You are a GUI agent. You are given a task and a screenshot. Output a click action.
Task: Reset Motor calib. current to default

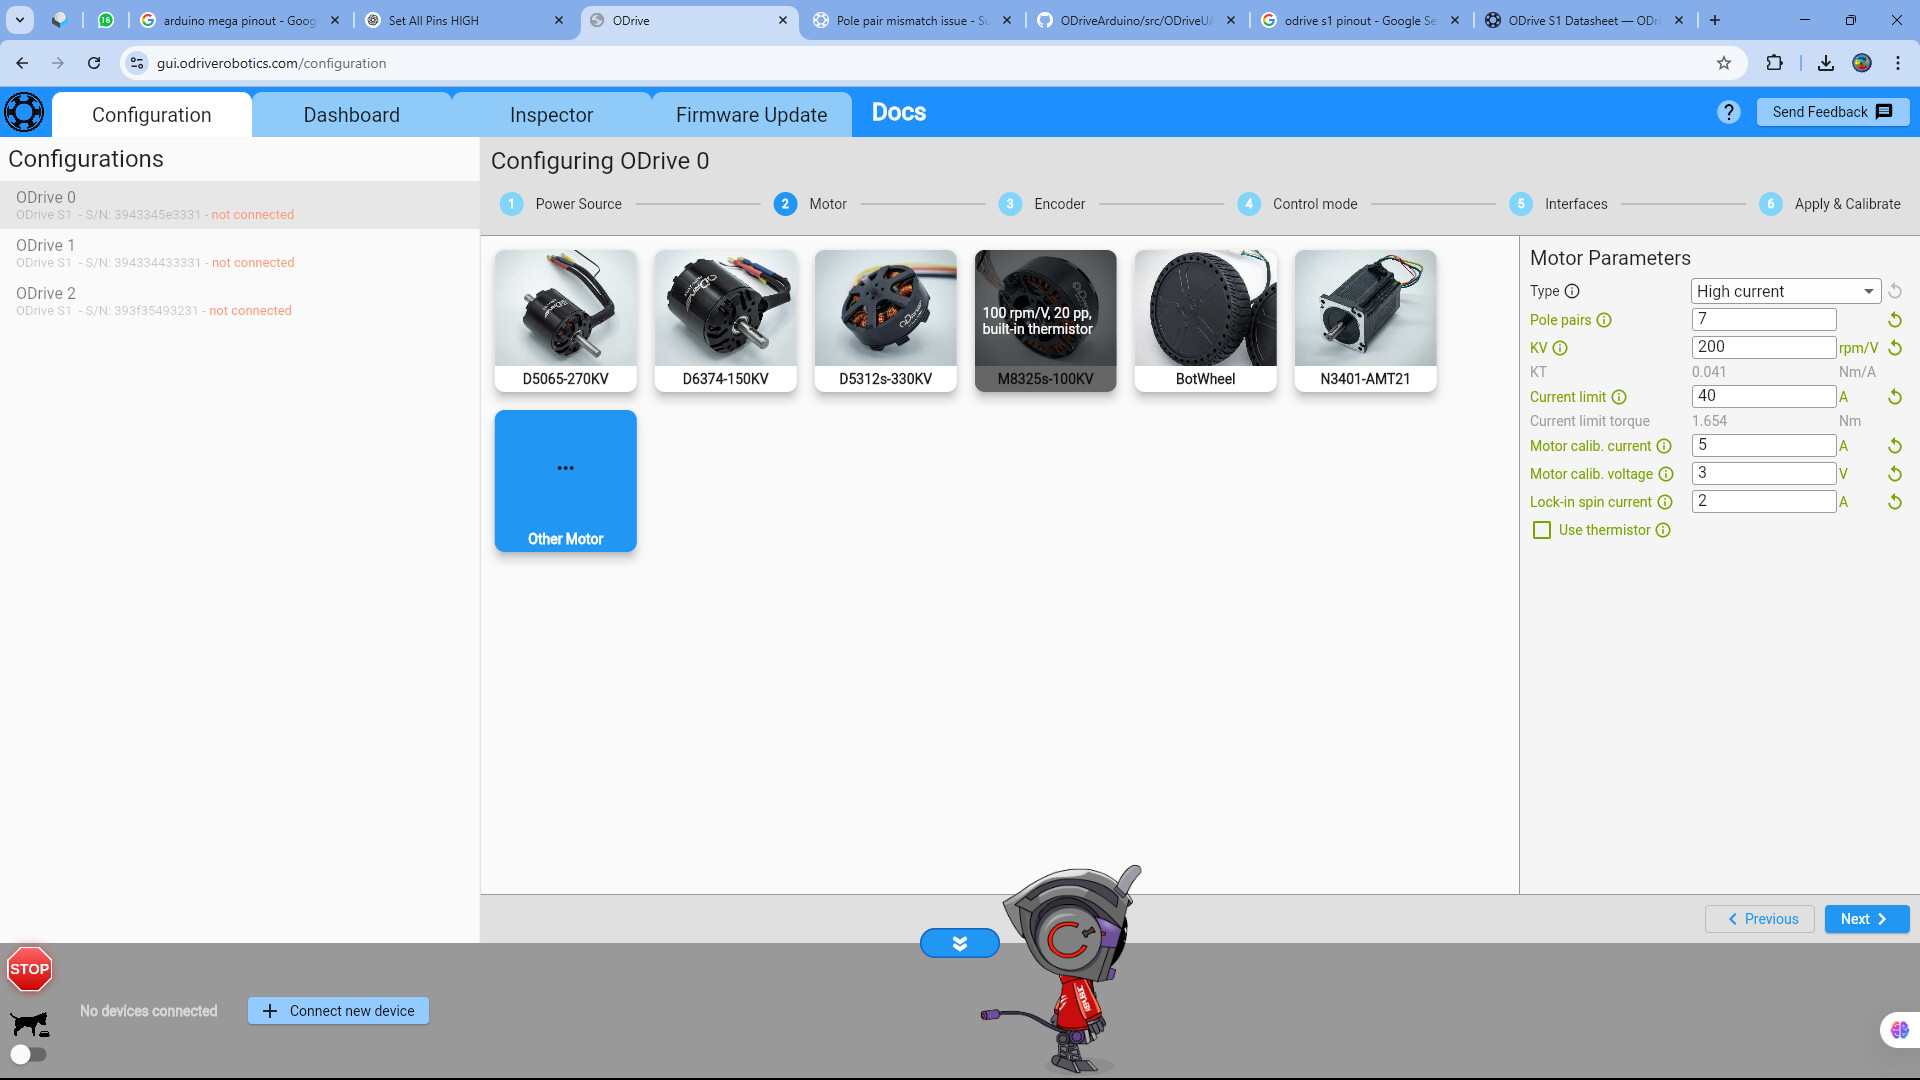[x=1895, y=446]
